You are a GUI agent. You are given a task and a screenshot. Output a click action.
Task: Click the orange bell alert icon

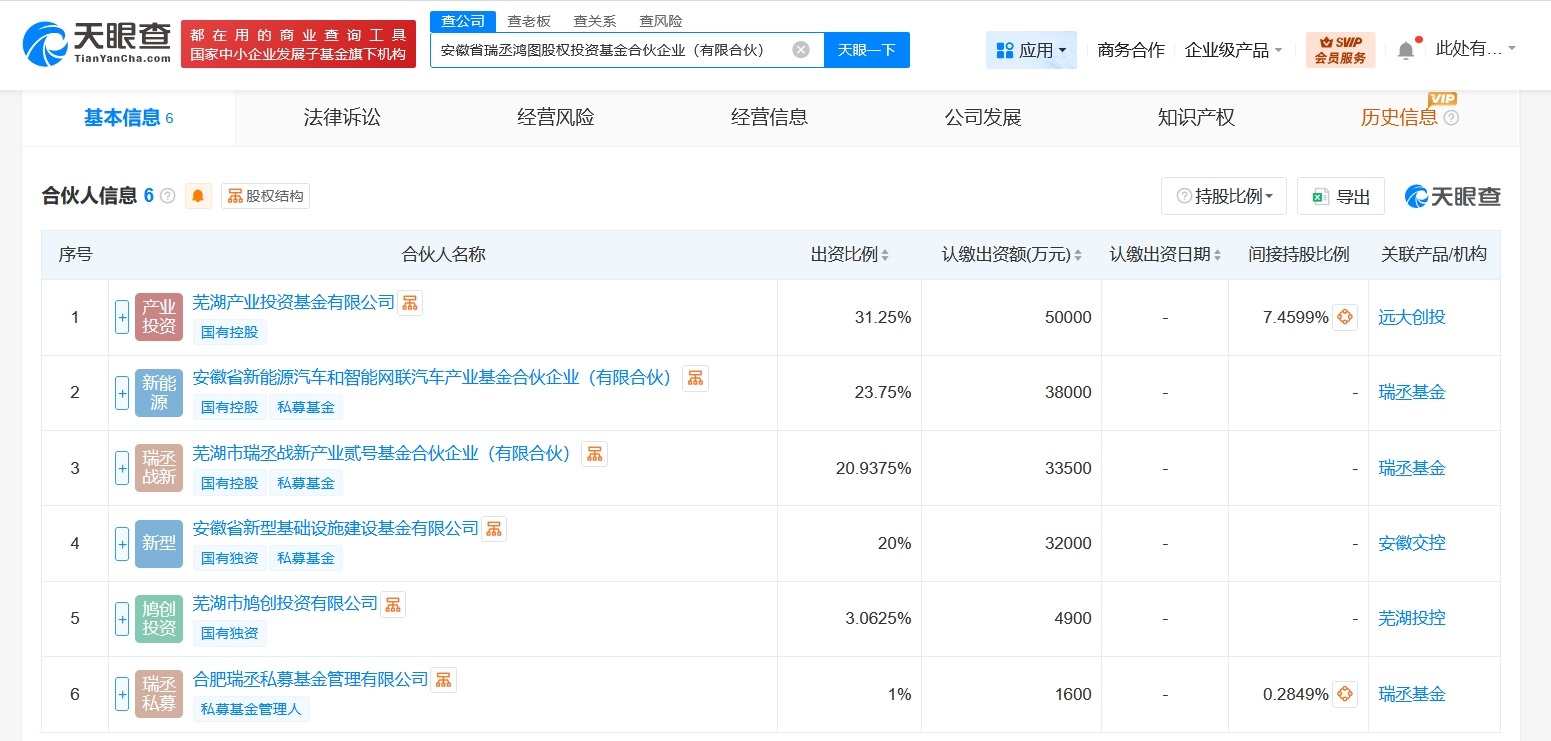198,196
